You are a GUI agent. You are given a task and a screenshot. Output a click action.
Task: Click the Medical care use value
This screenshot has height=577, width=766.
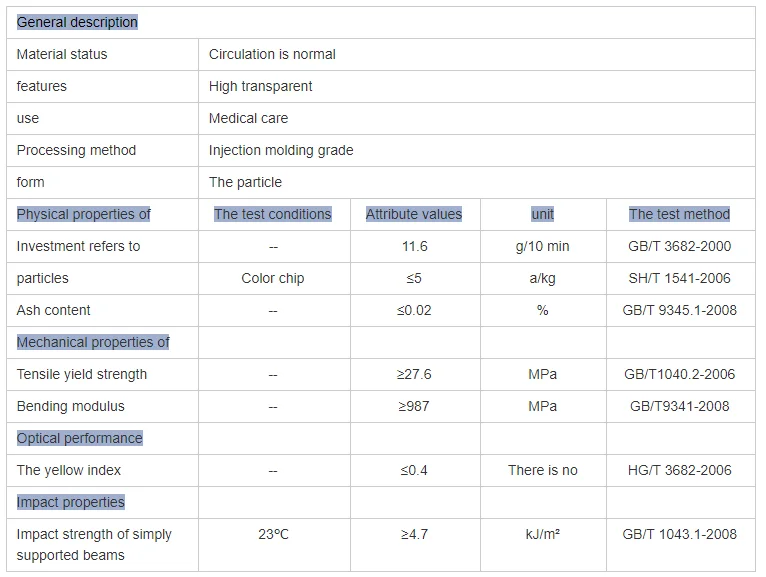[x=248, y=118]
